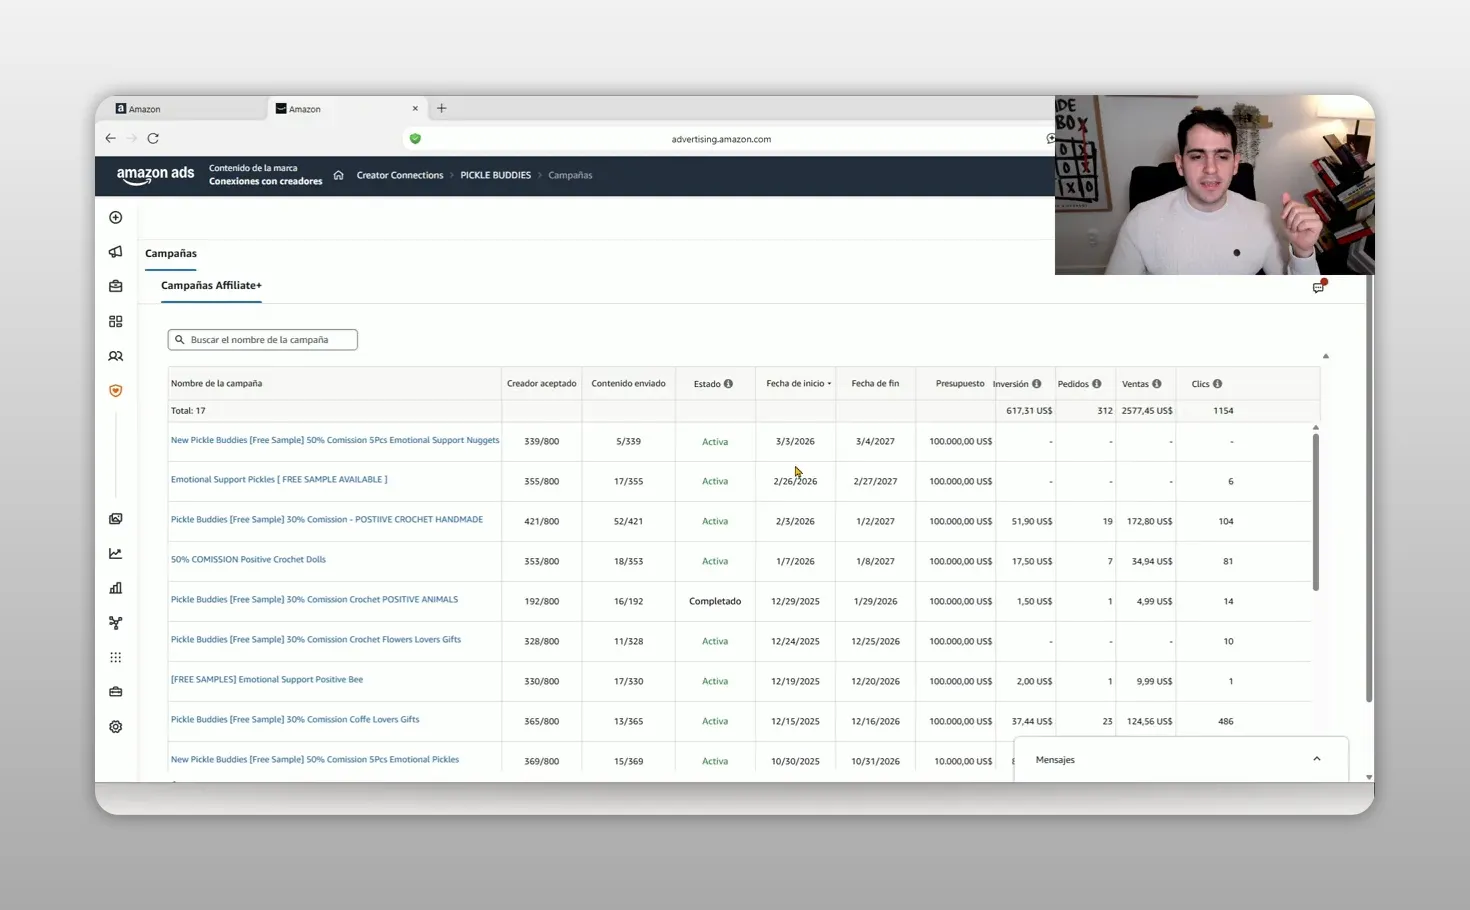Viewport: 1470px width, 910px height.
Task: Click the Amazon Ads logo
Action: tap(155, 175)
